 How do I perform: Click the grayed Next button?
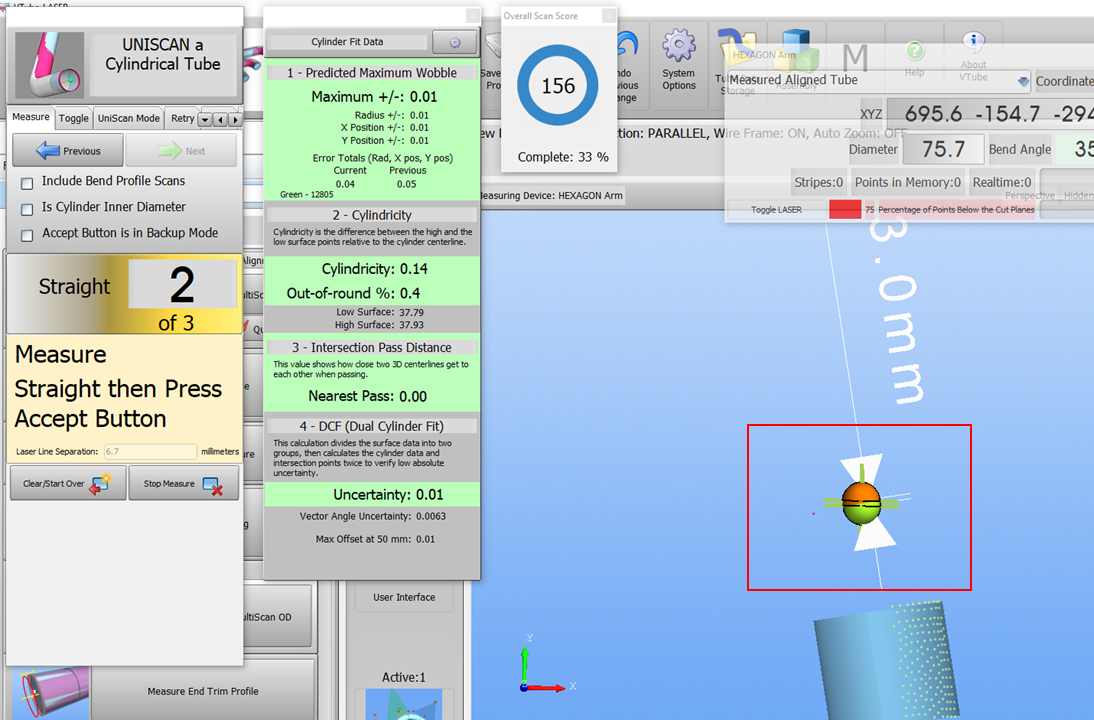coord(181,151)
